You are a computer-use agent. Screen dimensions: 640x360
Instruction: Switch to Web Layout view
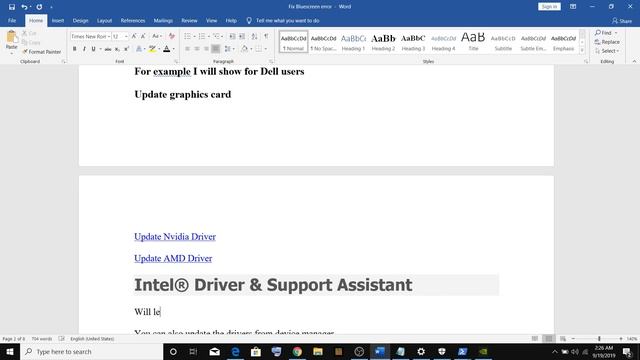pyautogui.click(x=563, y=339)
